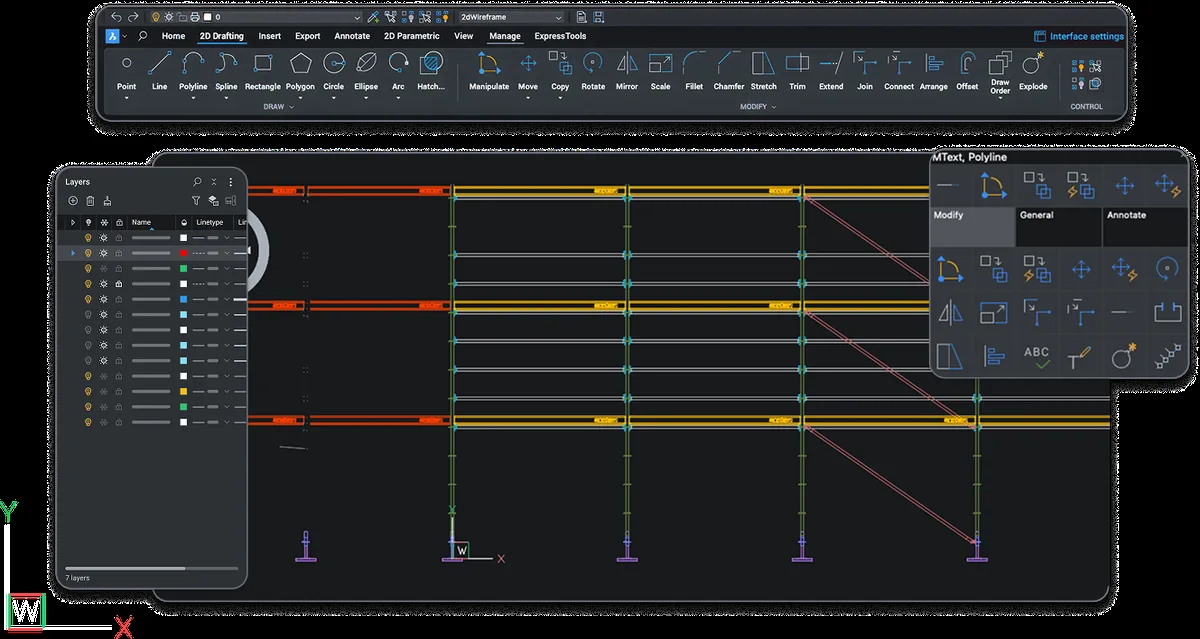Click the ABC spell check quad icon
Viewport: 1200px width, 639px height.
click(1037, 356)
